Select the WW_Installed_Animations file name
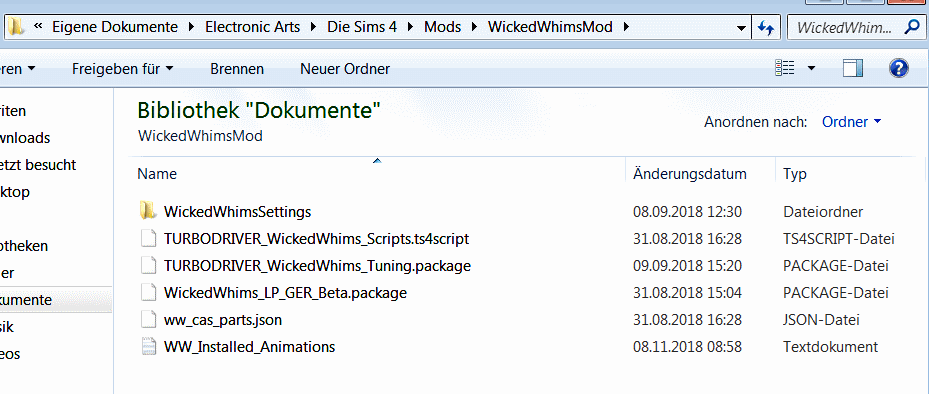The height and width of the screenshot is (394, 929). pos(249,347)
